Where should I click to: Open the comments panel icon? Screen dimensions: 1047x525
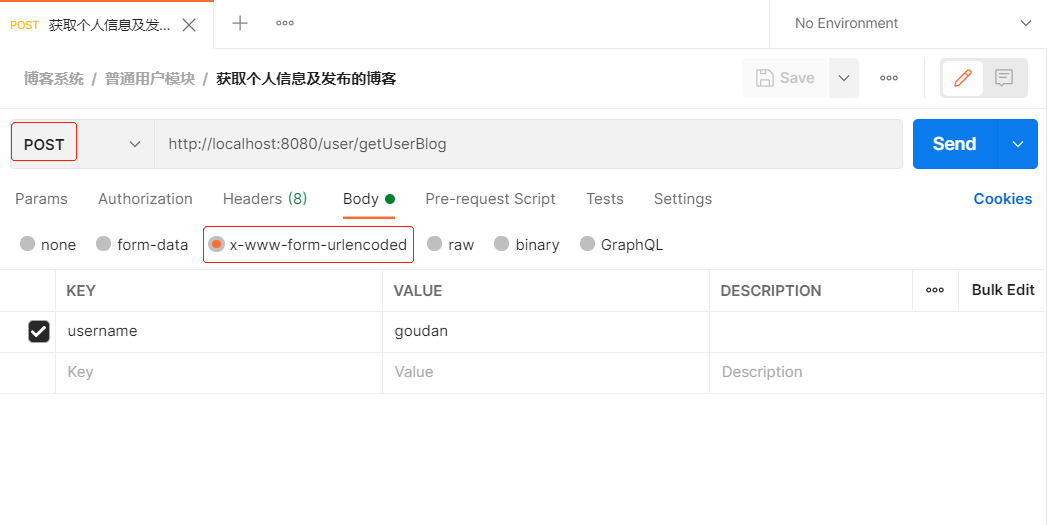(1005, 78)
